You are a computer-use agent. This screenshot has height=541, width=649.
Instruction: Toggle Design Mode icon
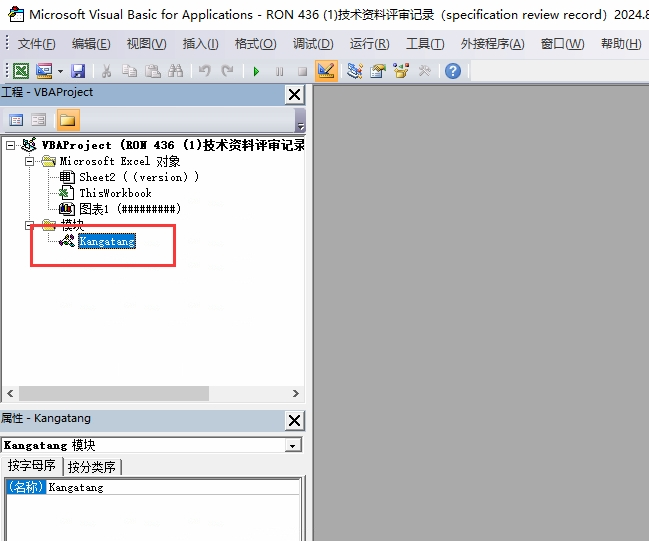(326, 71)
